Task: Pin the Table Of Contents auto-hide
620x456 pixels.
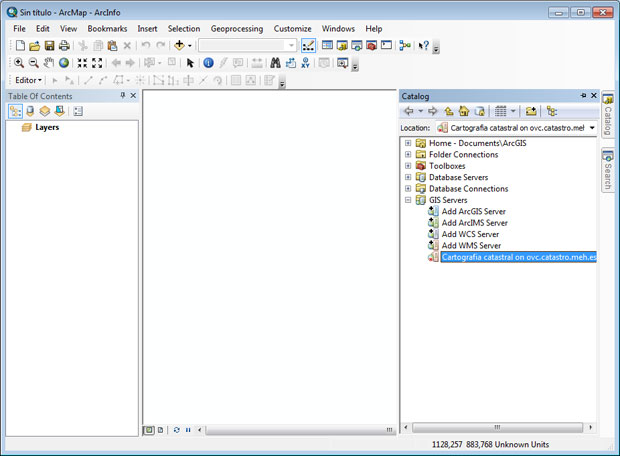Action: click(x=123, y=95)
